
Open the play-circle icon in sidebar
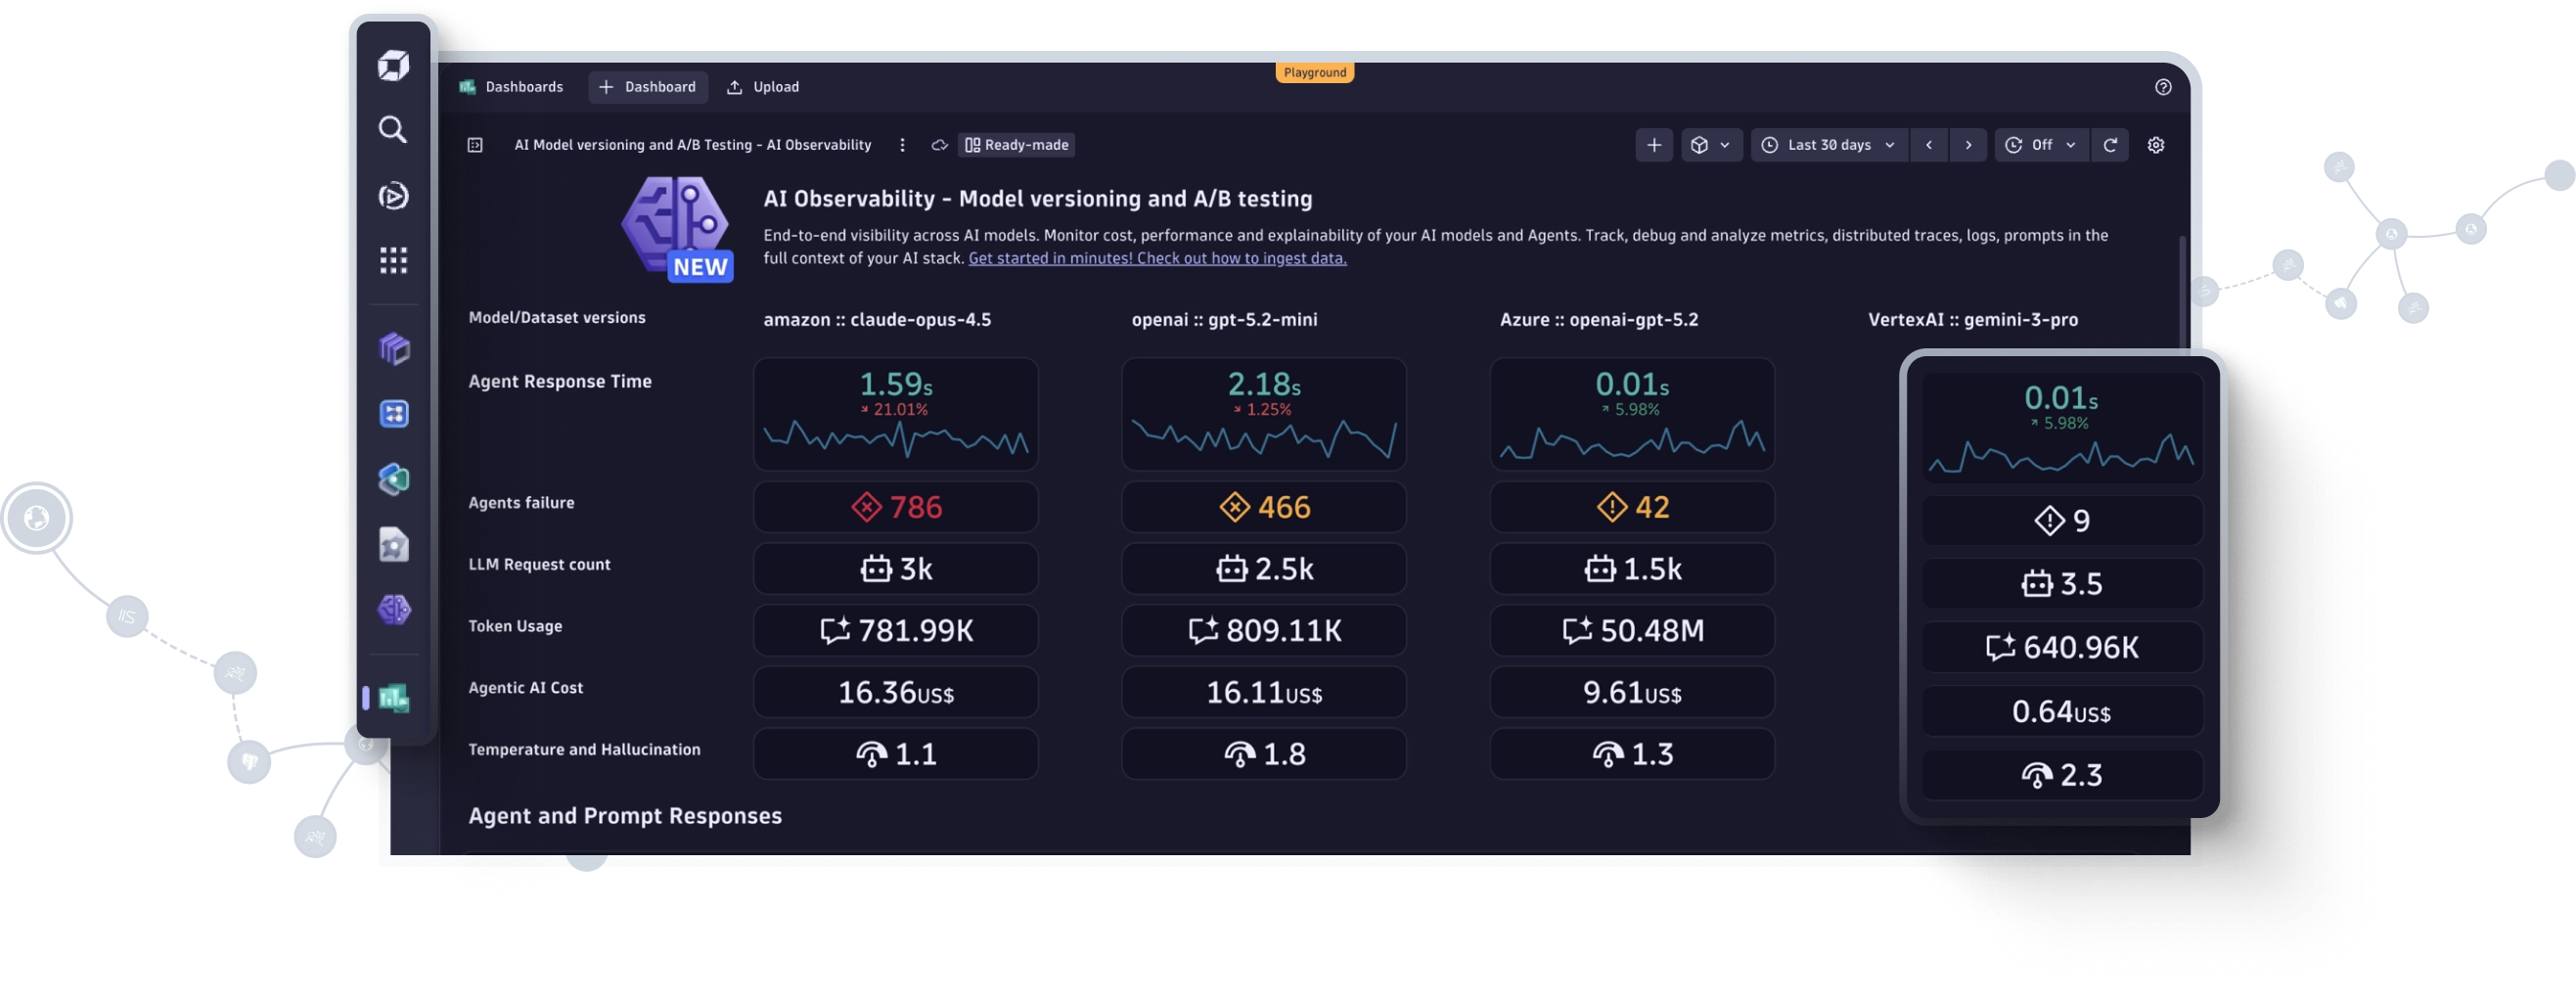click(393, 196)
